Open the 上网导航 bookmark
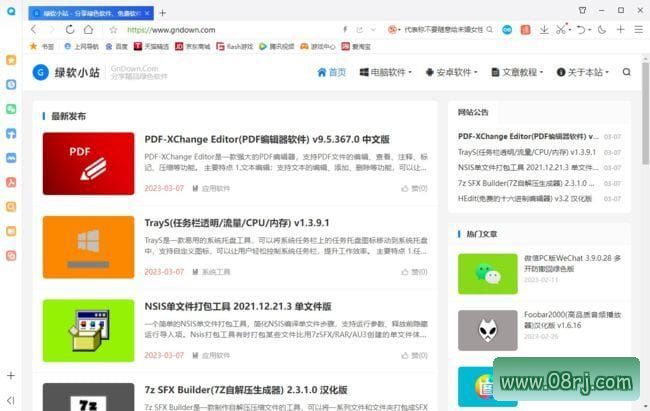Screen dimensions: 650x411 [x=82, y=46]
